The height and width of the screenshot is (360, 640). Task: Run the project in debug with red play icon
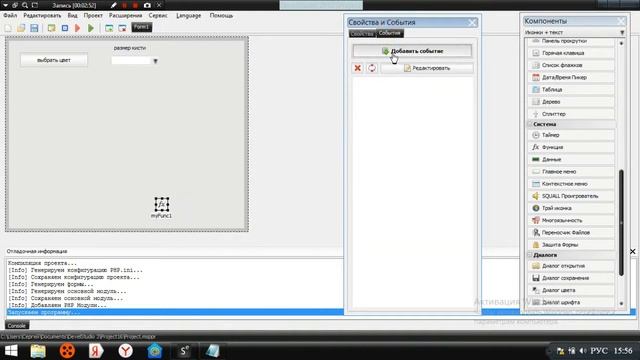click(x=78, y=28)
